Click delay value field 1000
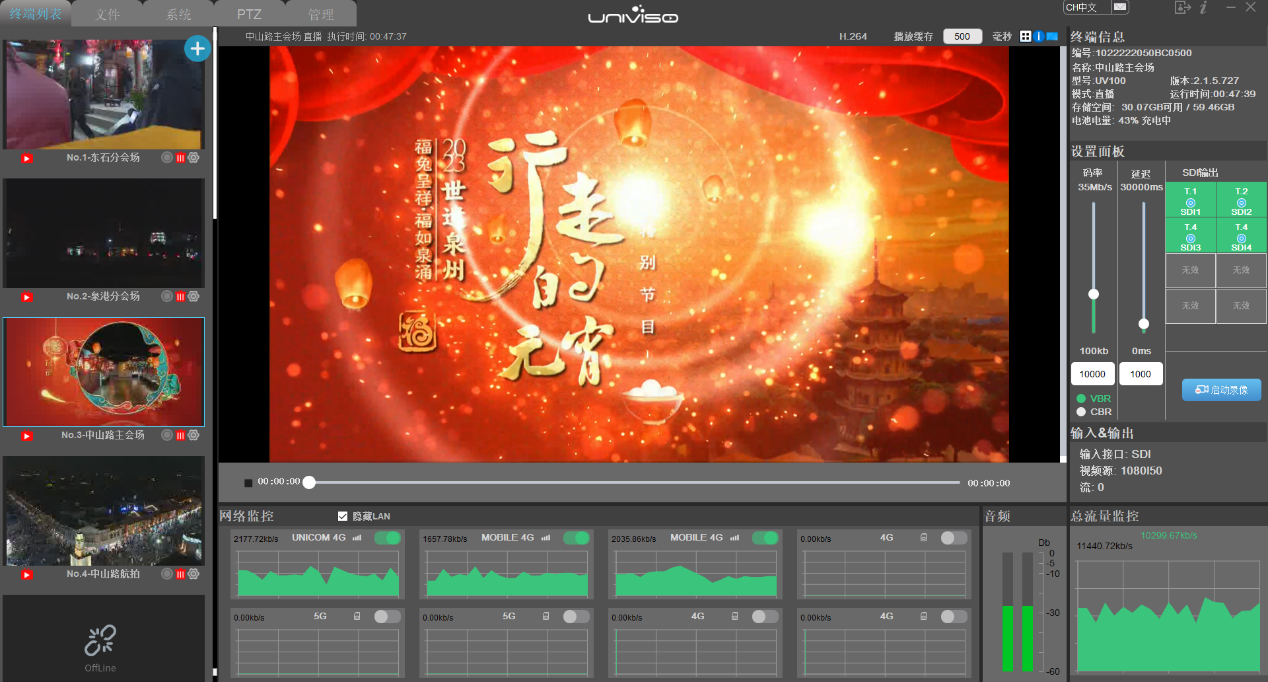The height and width of the screenshot is (682, 1268). [x=1141, y=374]
